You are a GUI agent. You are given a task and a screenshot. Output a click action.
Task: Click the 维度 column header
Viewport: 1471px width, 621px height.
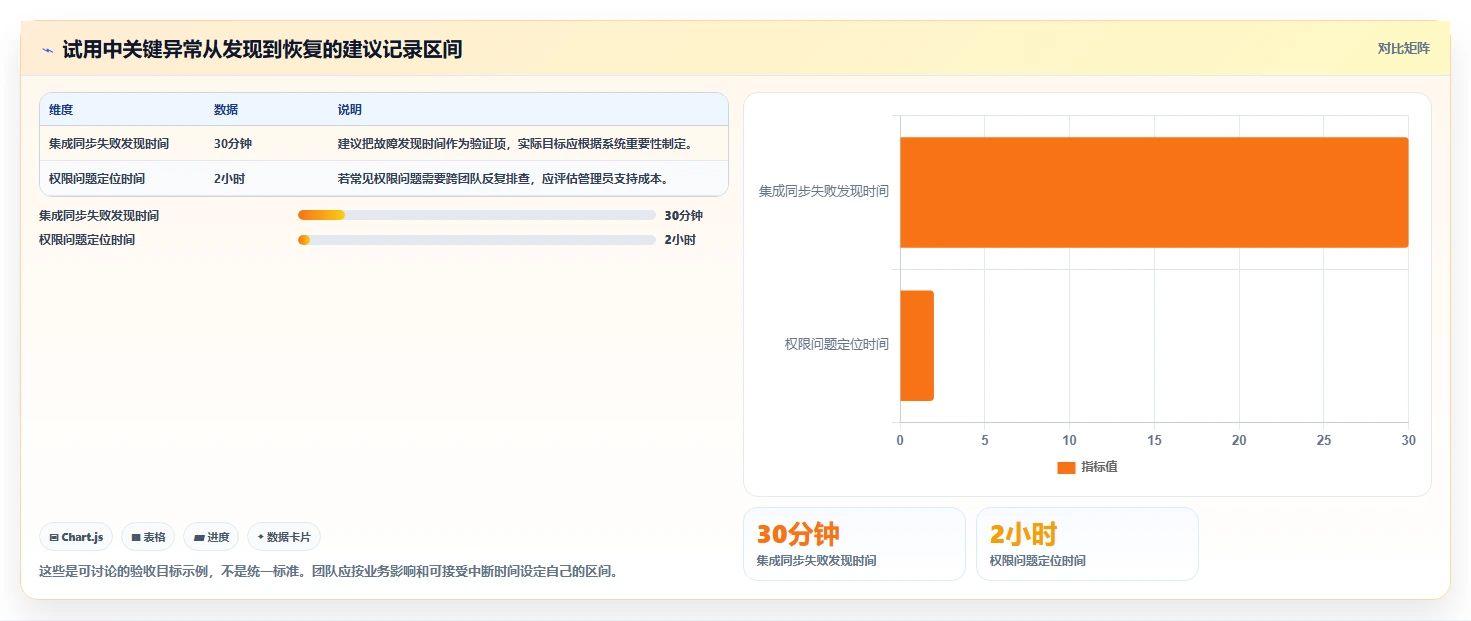(x=61, y=109)
